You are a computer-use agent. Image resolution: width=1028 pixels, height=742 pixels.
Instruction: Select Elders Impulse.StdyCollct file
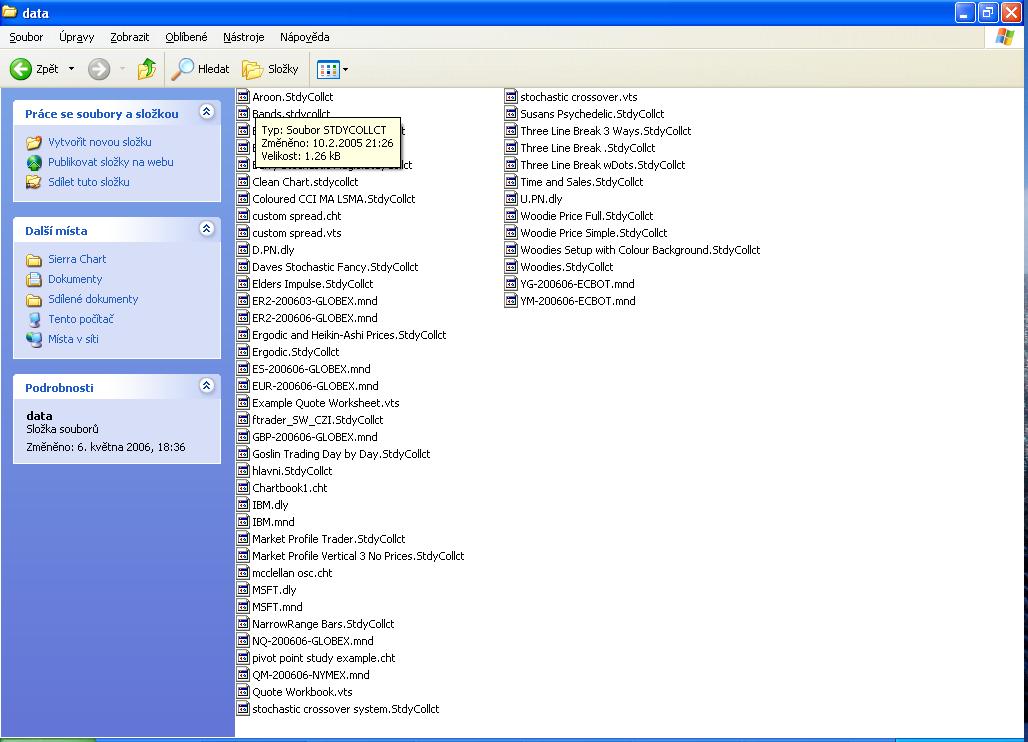click(x=313, y=284)
